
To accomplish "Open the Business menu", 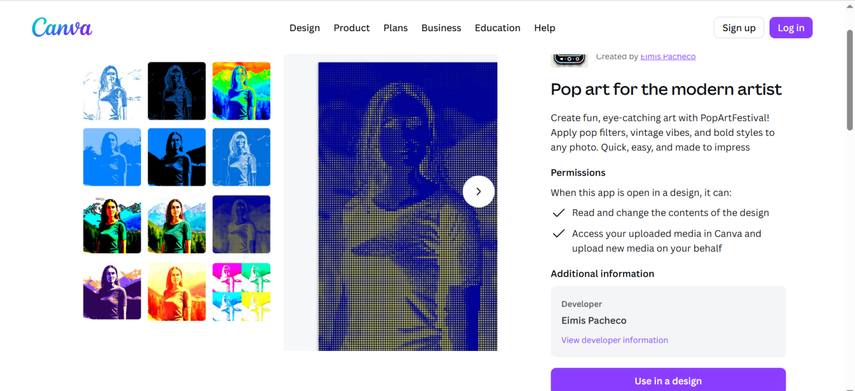I will [441, 28].
